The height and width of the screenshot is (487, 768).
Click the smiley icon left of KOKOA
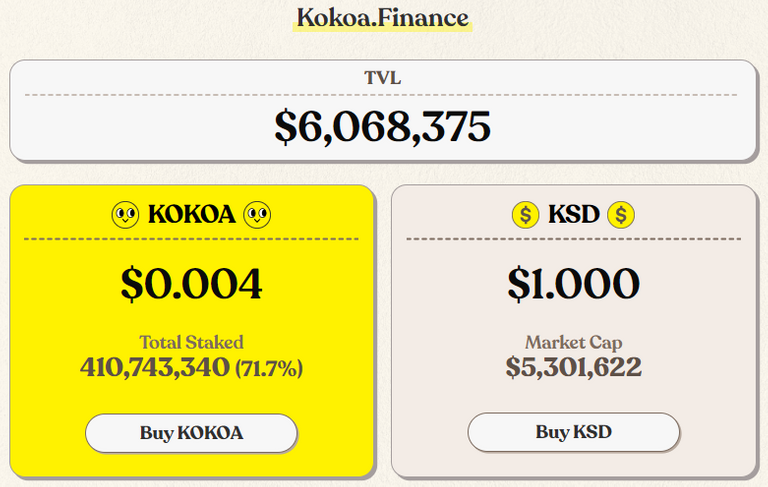(x=125, y=214)
